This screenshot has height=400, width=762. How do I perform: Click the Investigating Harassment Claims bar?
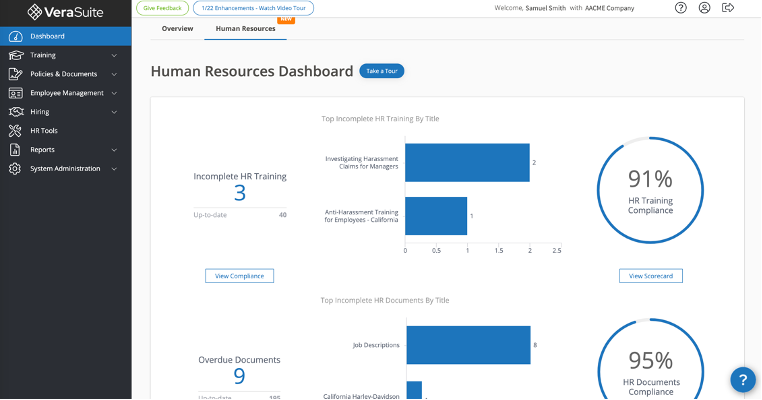tap(468, 163)
